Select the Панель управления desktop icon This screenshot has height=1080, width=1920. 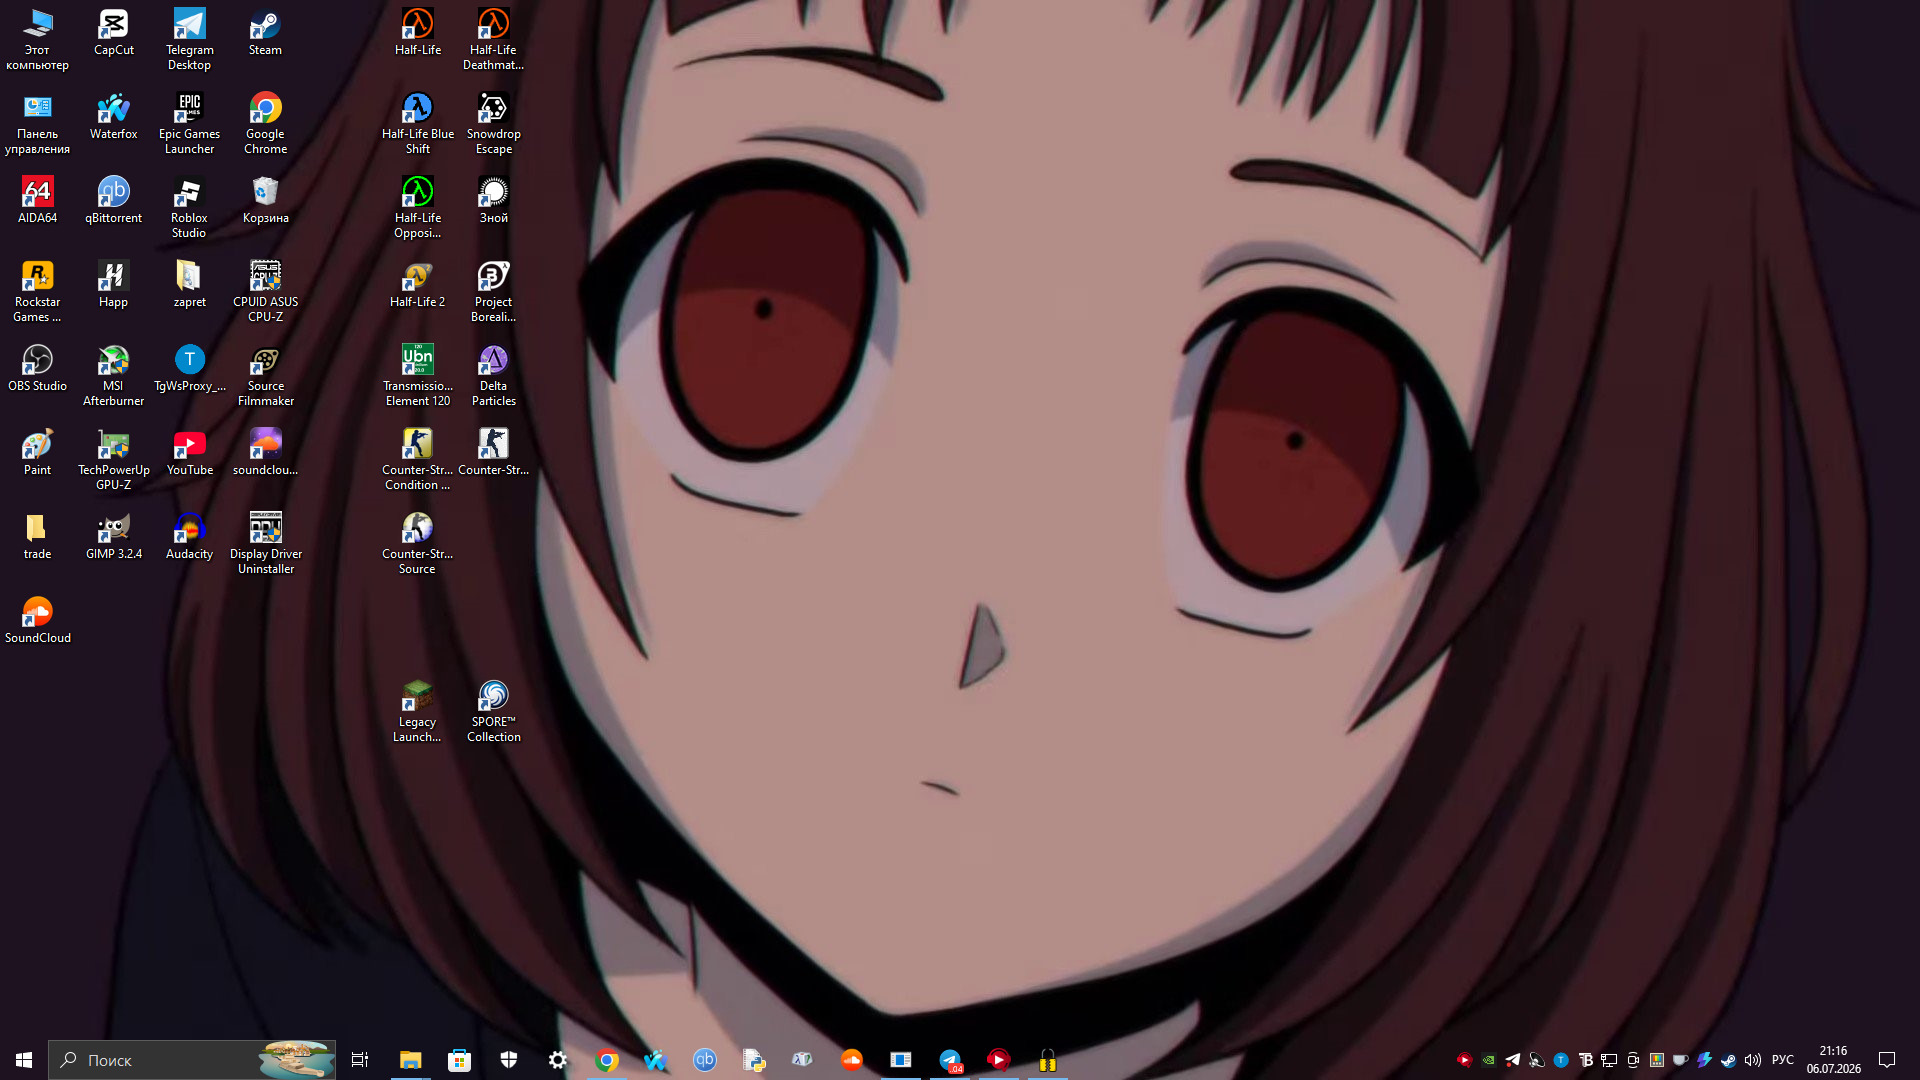[x=37, y=124]
